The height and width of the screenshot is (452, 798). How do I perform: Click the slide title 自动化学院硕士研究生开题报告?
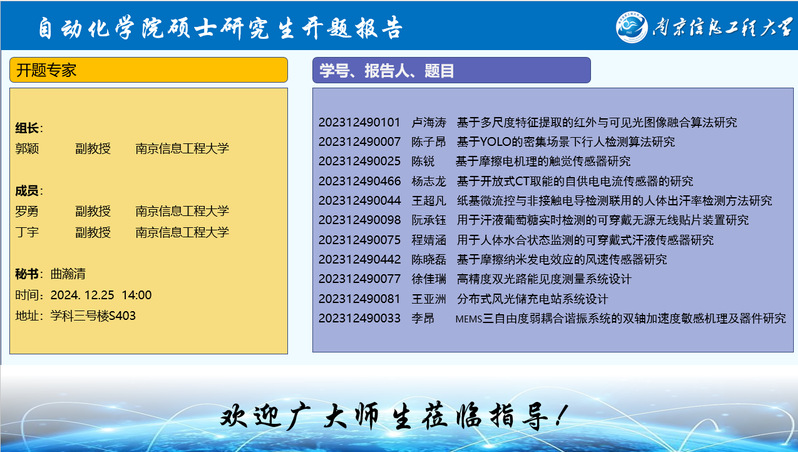coord(220,27)
